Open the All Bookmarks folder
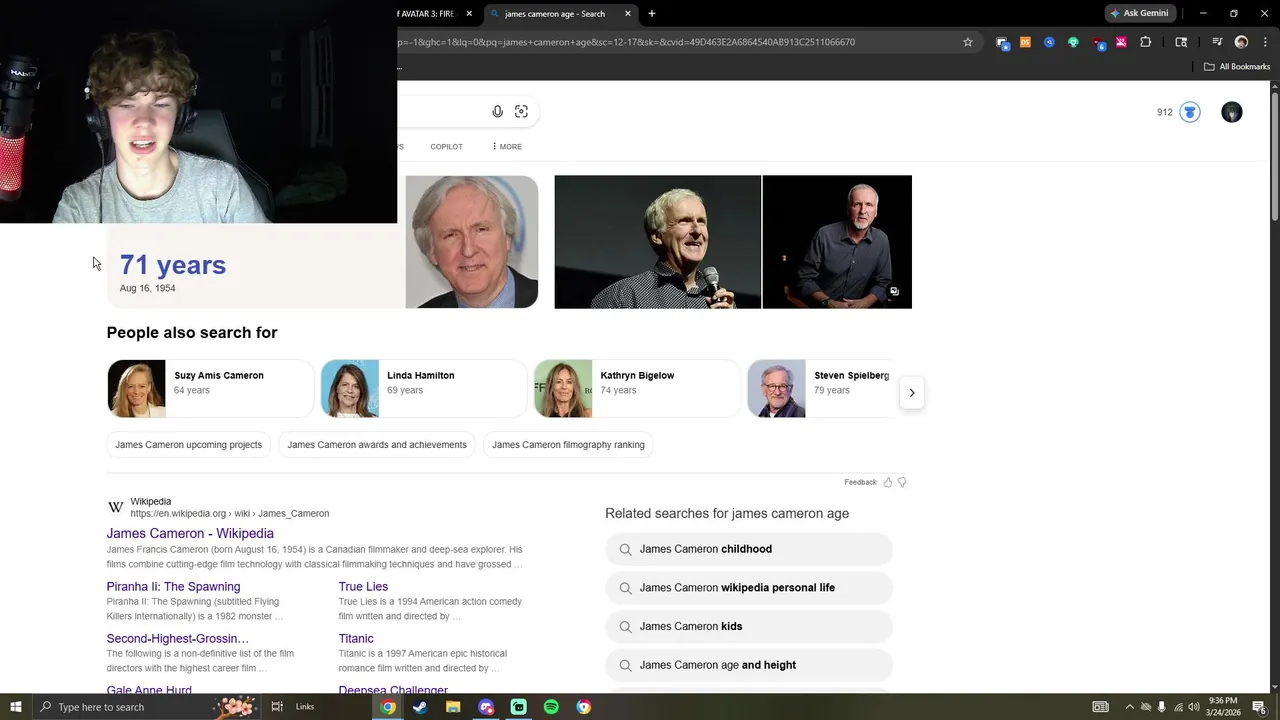 click(x=1237, y=67)
